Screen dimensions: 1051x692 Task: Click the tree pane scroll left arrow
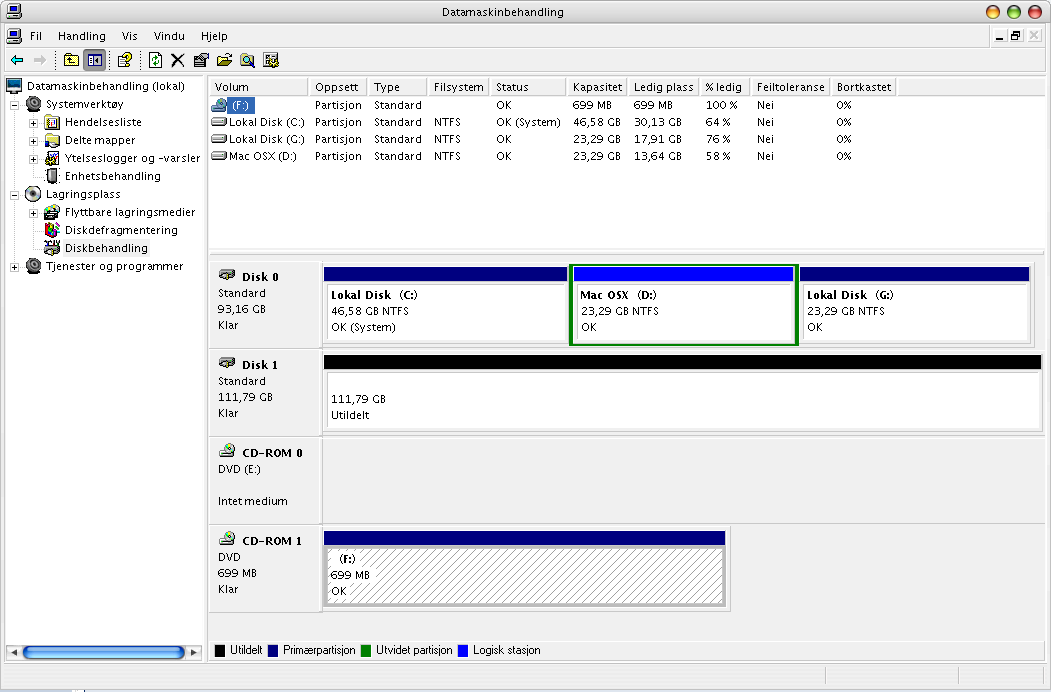(13, 652)
